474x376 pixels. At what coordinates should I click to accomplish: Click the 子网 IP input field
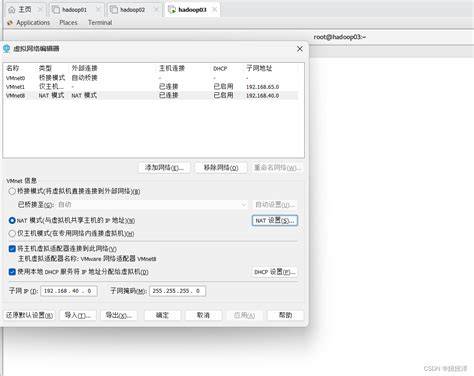(69, 291)
